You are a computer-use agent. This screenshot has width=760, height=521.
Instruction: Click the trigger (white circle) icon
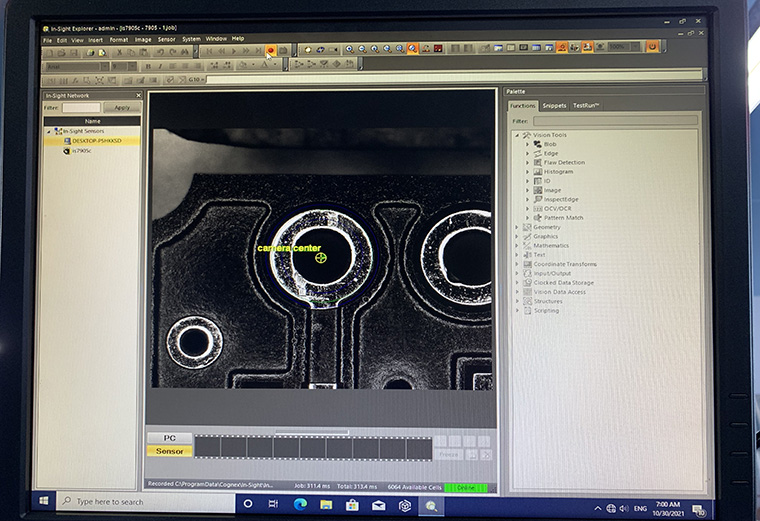(x=307, y=49)
